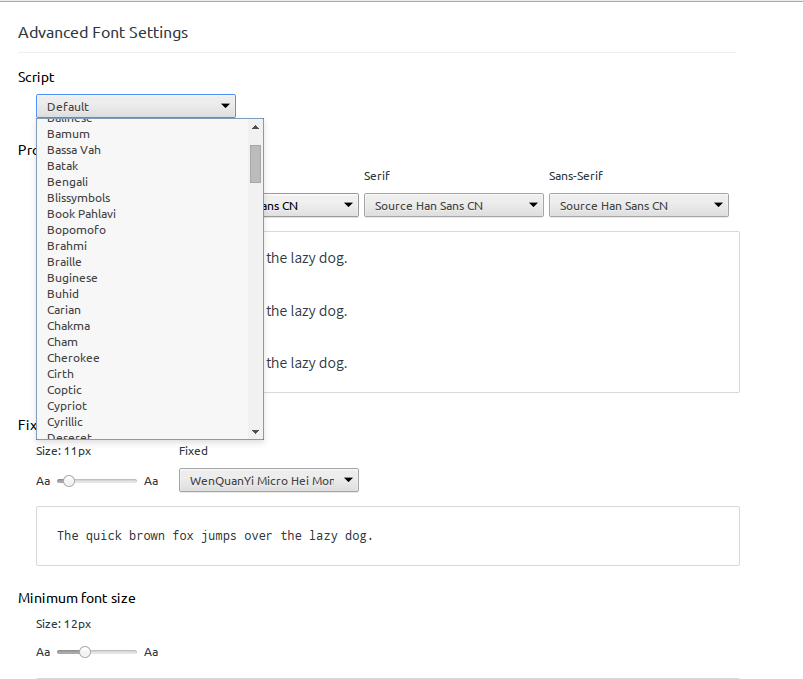Screen dimensions: 803x679
Task: Open the Script Default dropdown
Action: [x=136, y=106]
